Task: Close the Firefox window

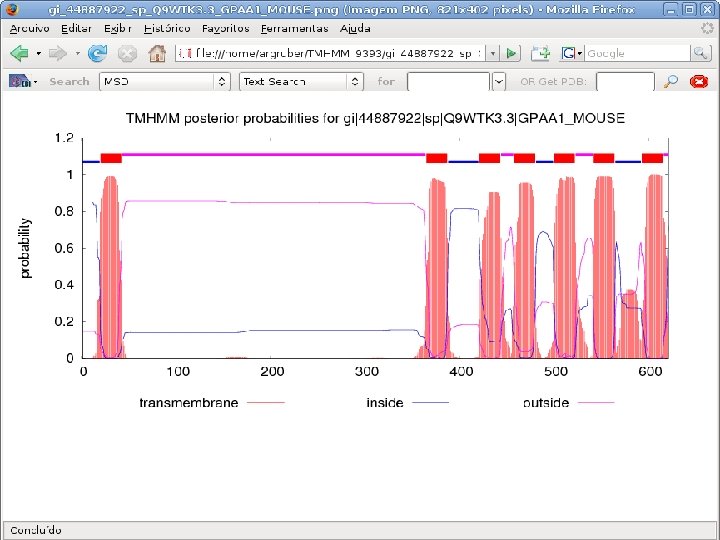Action: (707, 9)
